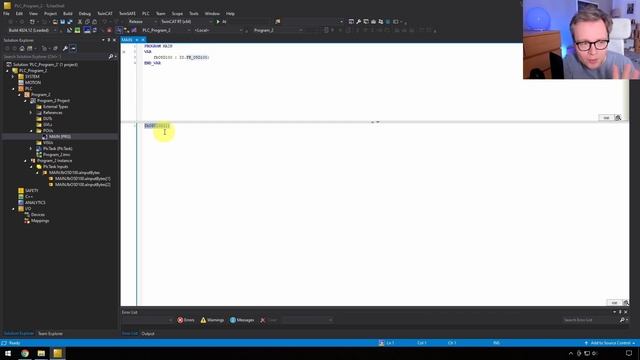The height and width of the screenshot is (360, 640).
Task: Pin the Error List panel
Action: coord(620,312)
